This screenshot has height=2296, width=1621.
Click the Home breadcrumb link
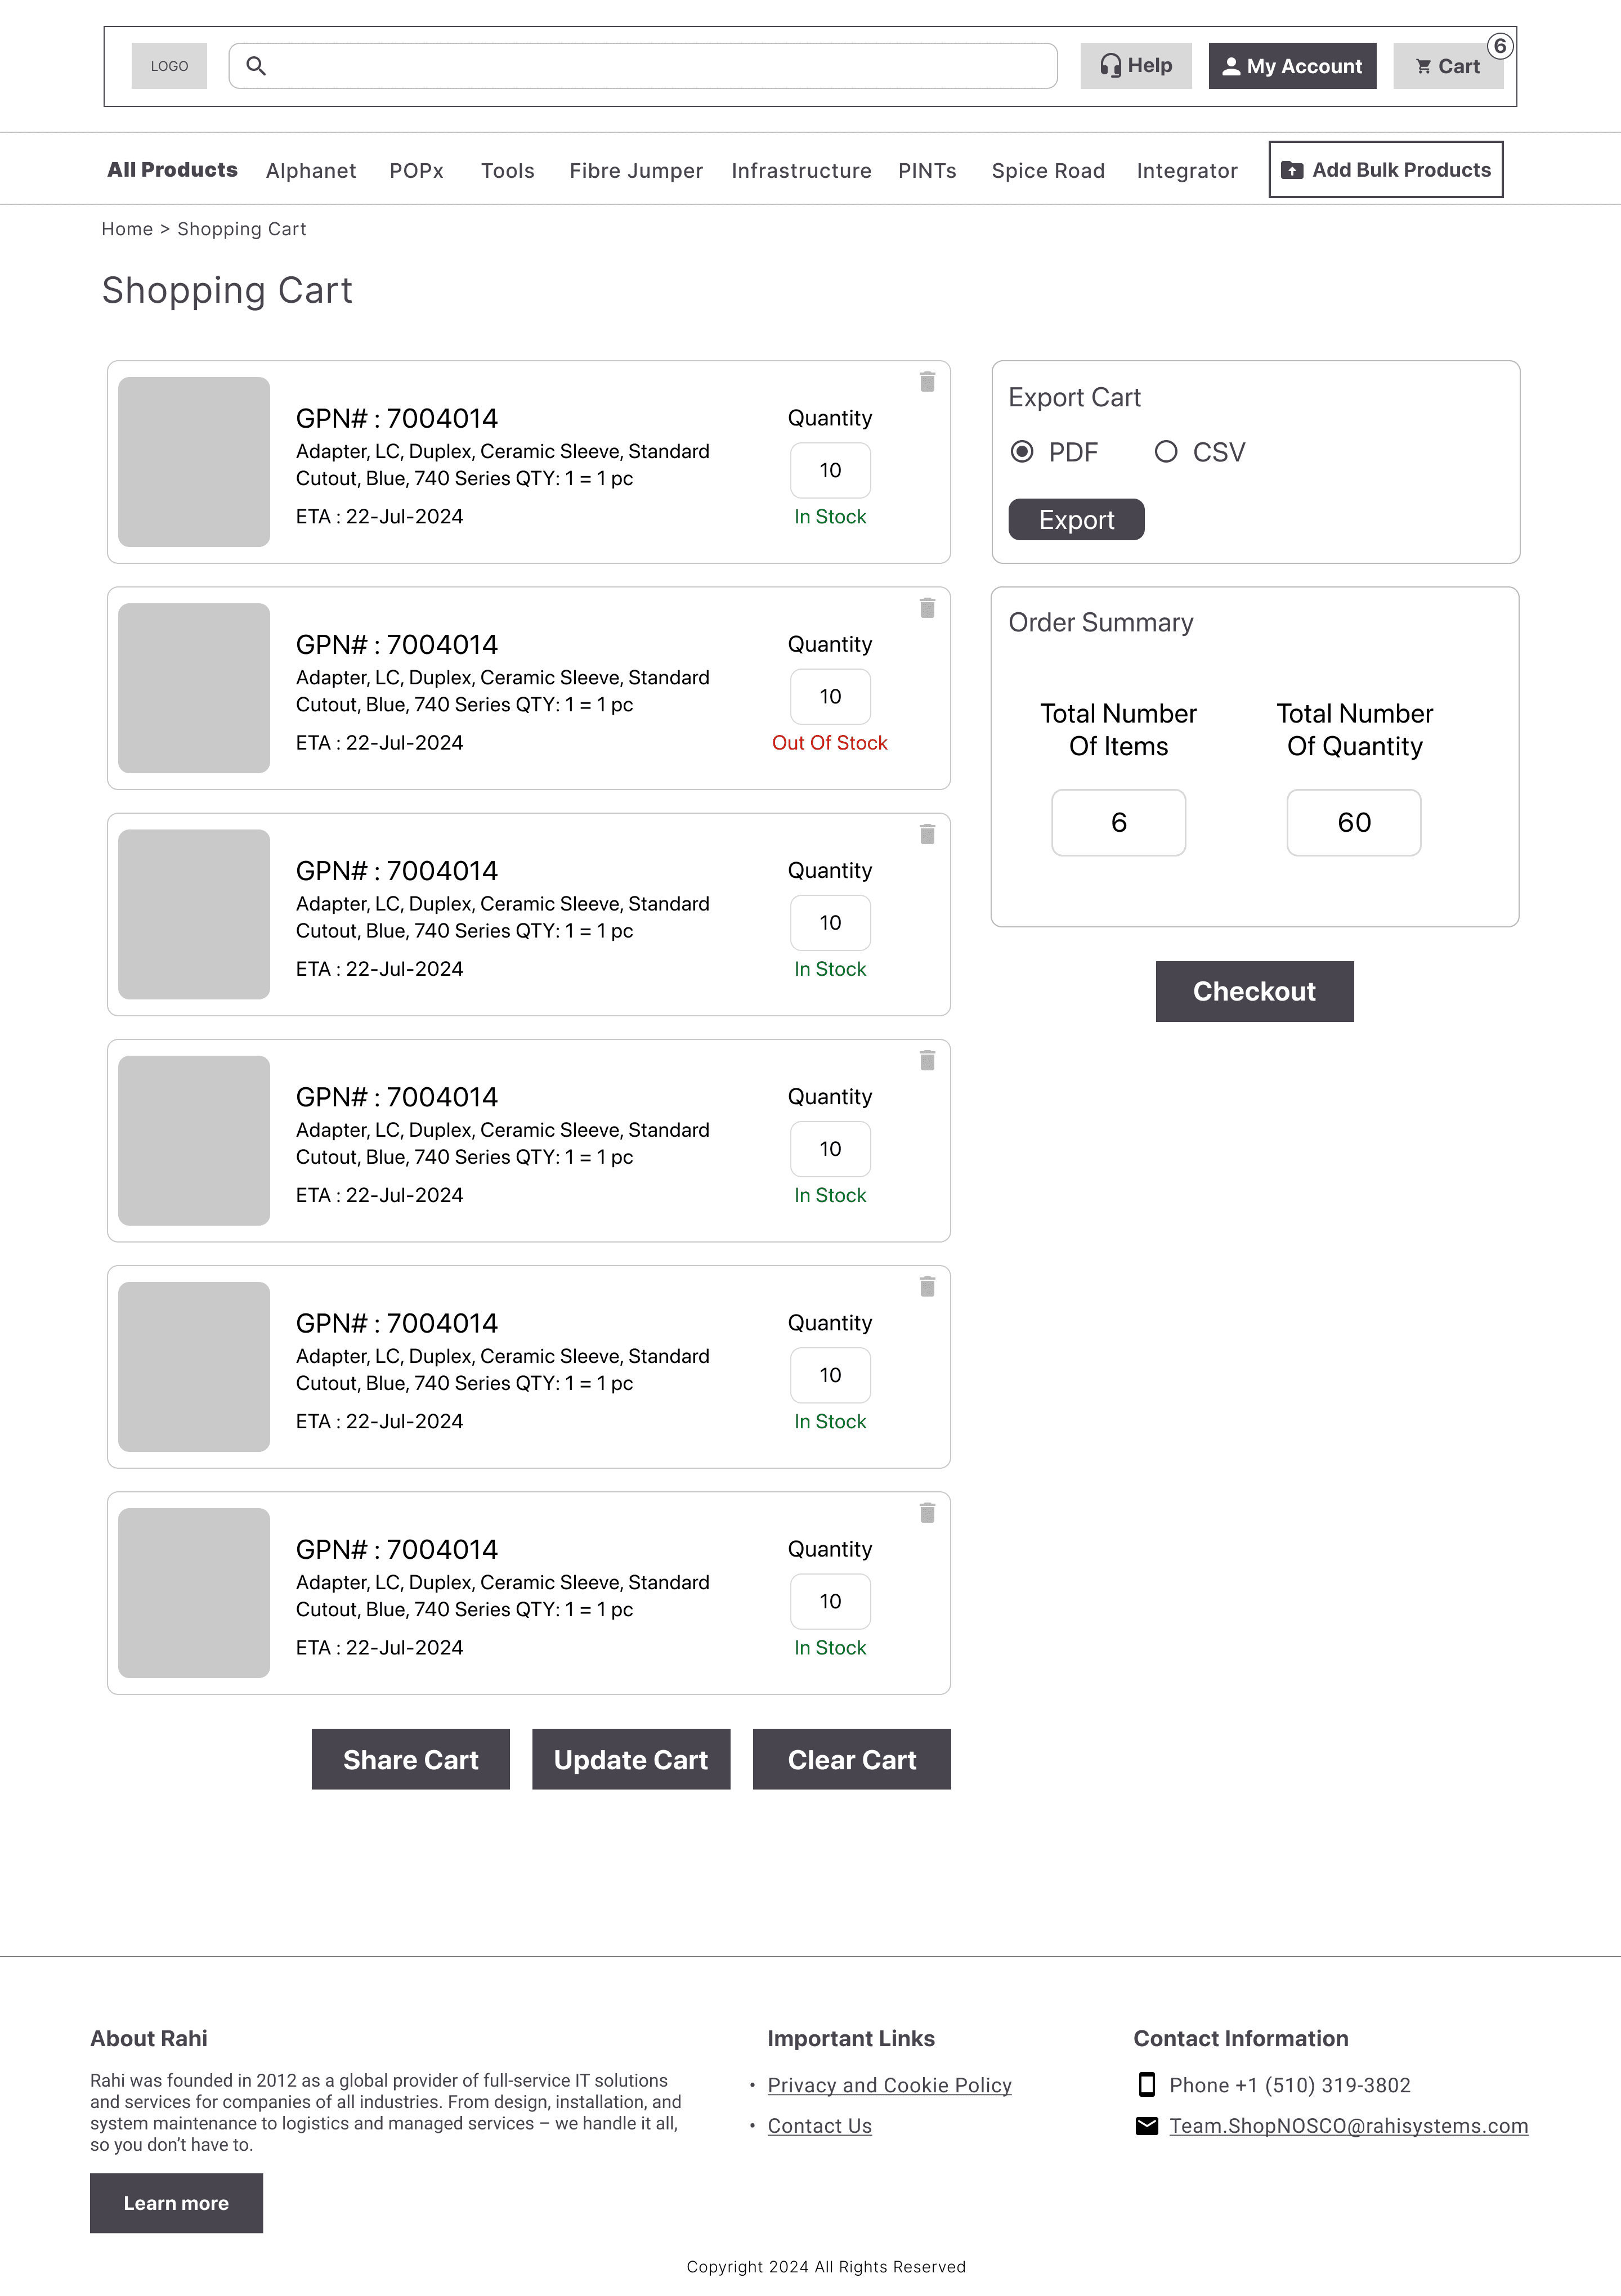tap(127, 229)
